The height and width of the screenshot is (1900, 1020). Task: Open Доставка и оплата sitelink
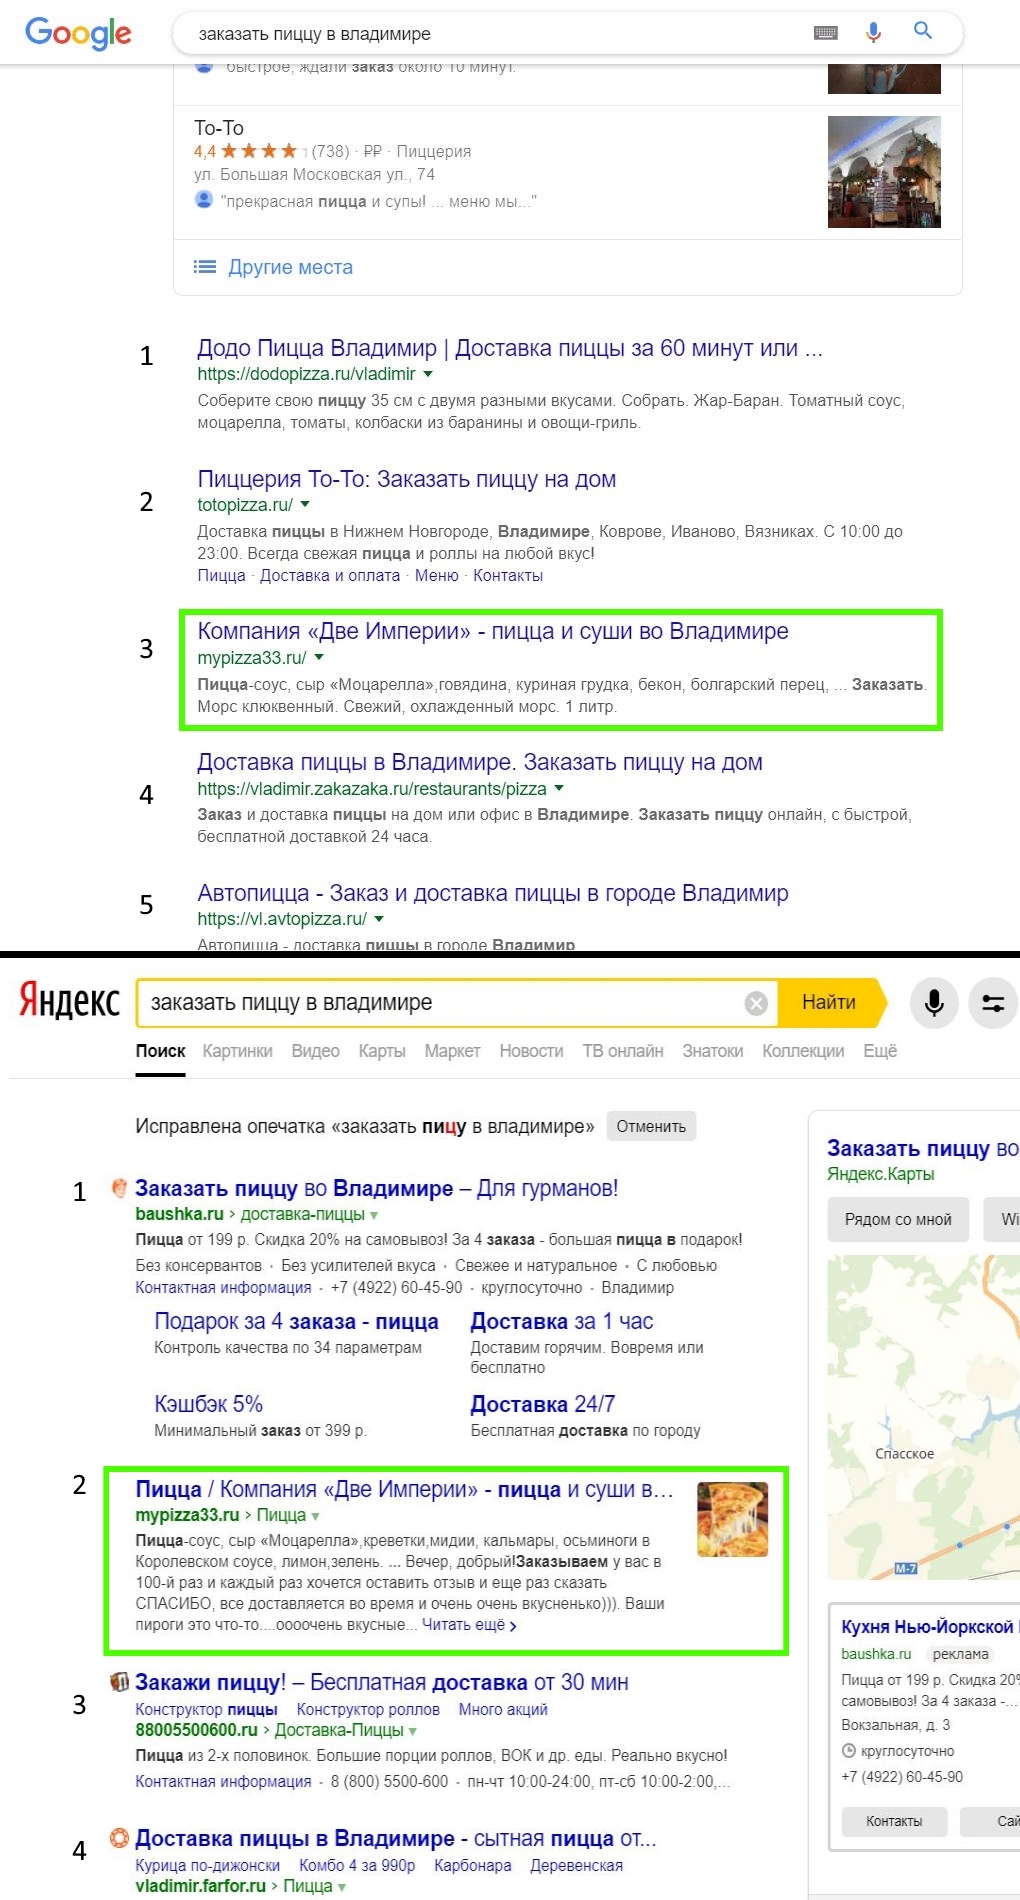point(330,576)
